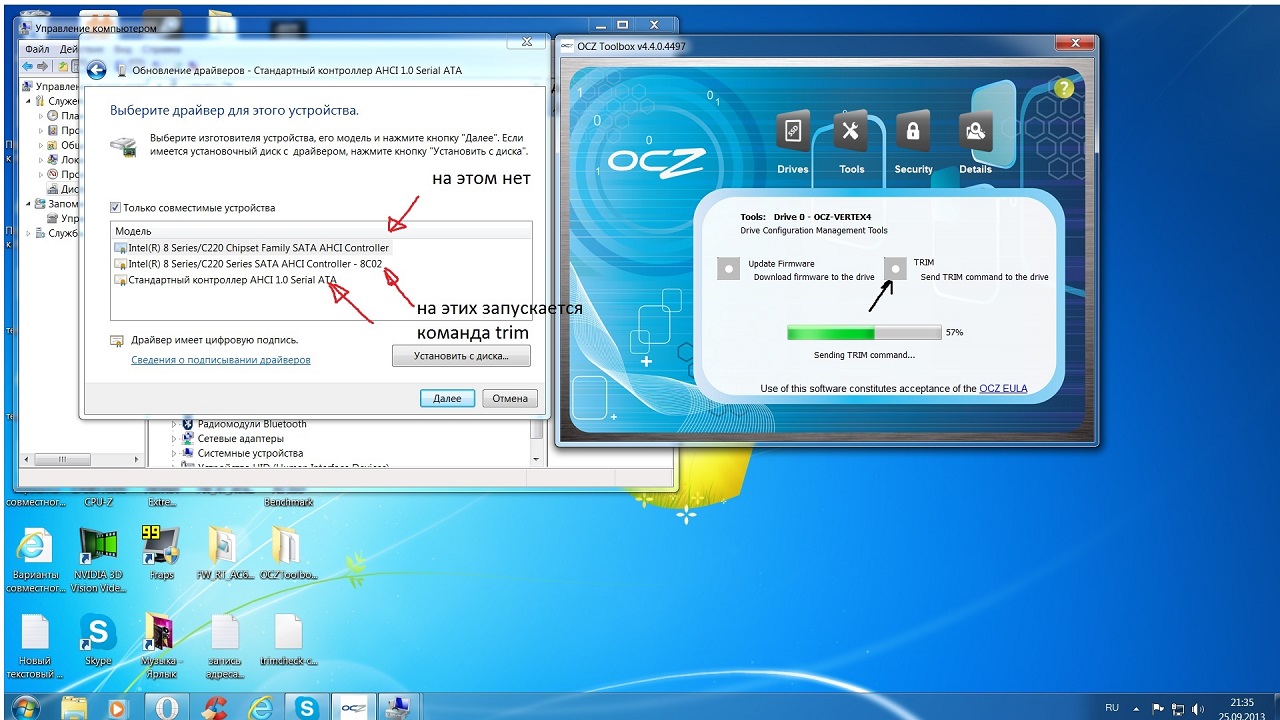The height and width of the screenshot is (720, 1280).
Task: Select Радиомодули Bluetooth in device list
Action: (x=252, y=424)
